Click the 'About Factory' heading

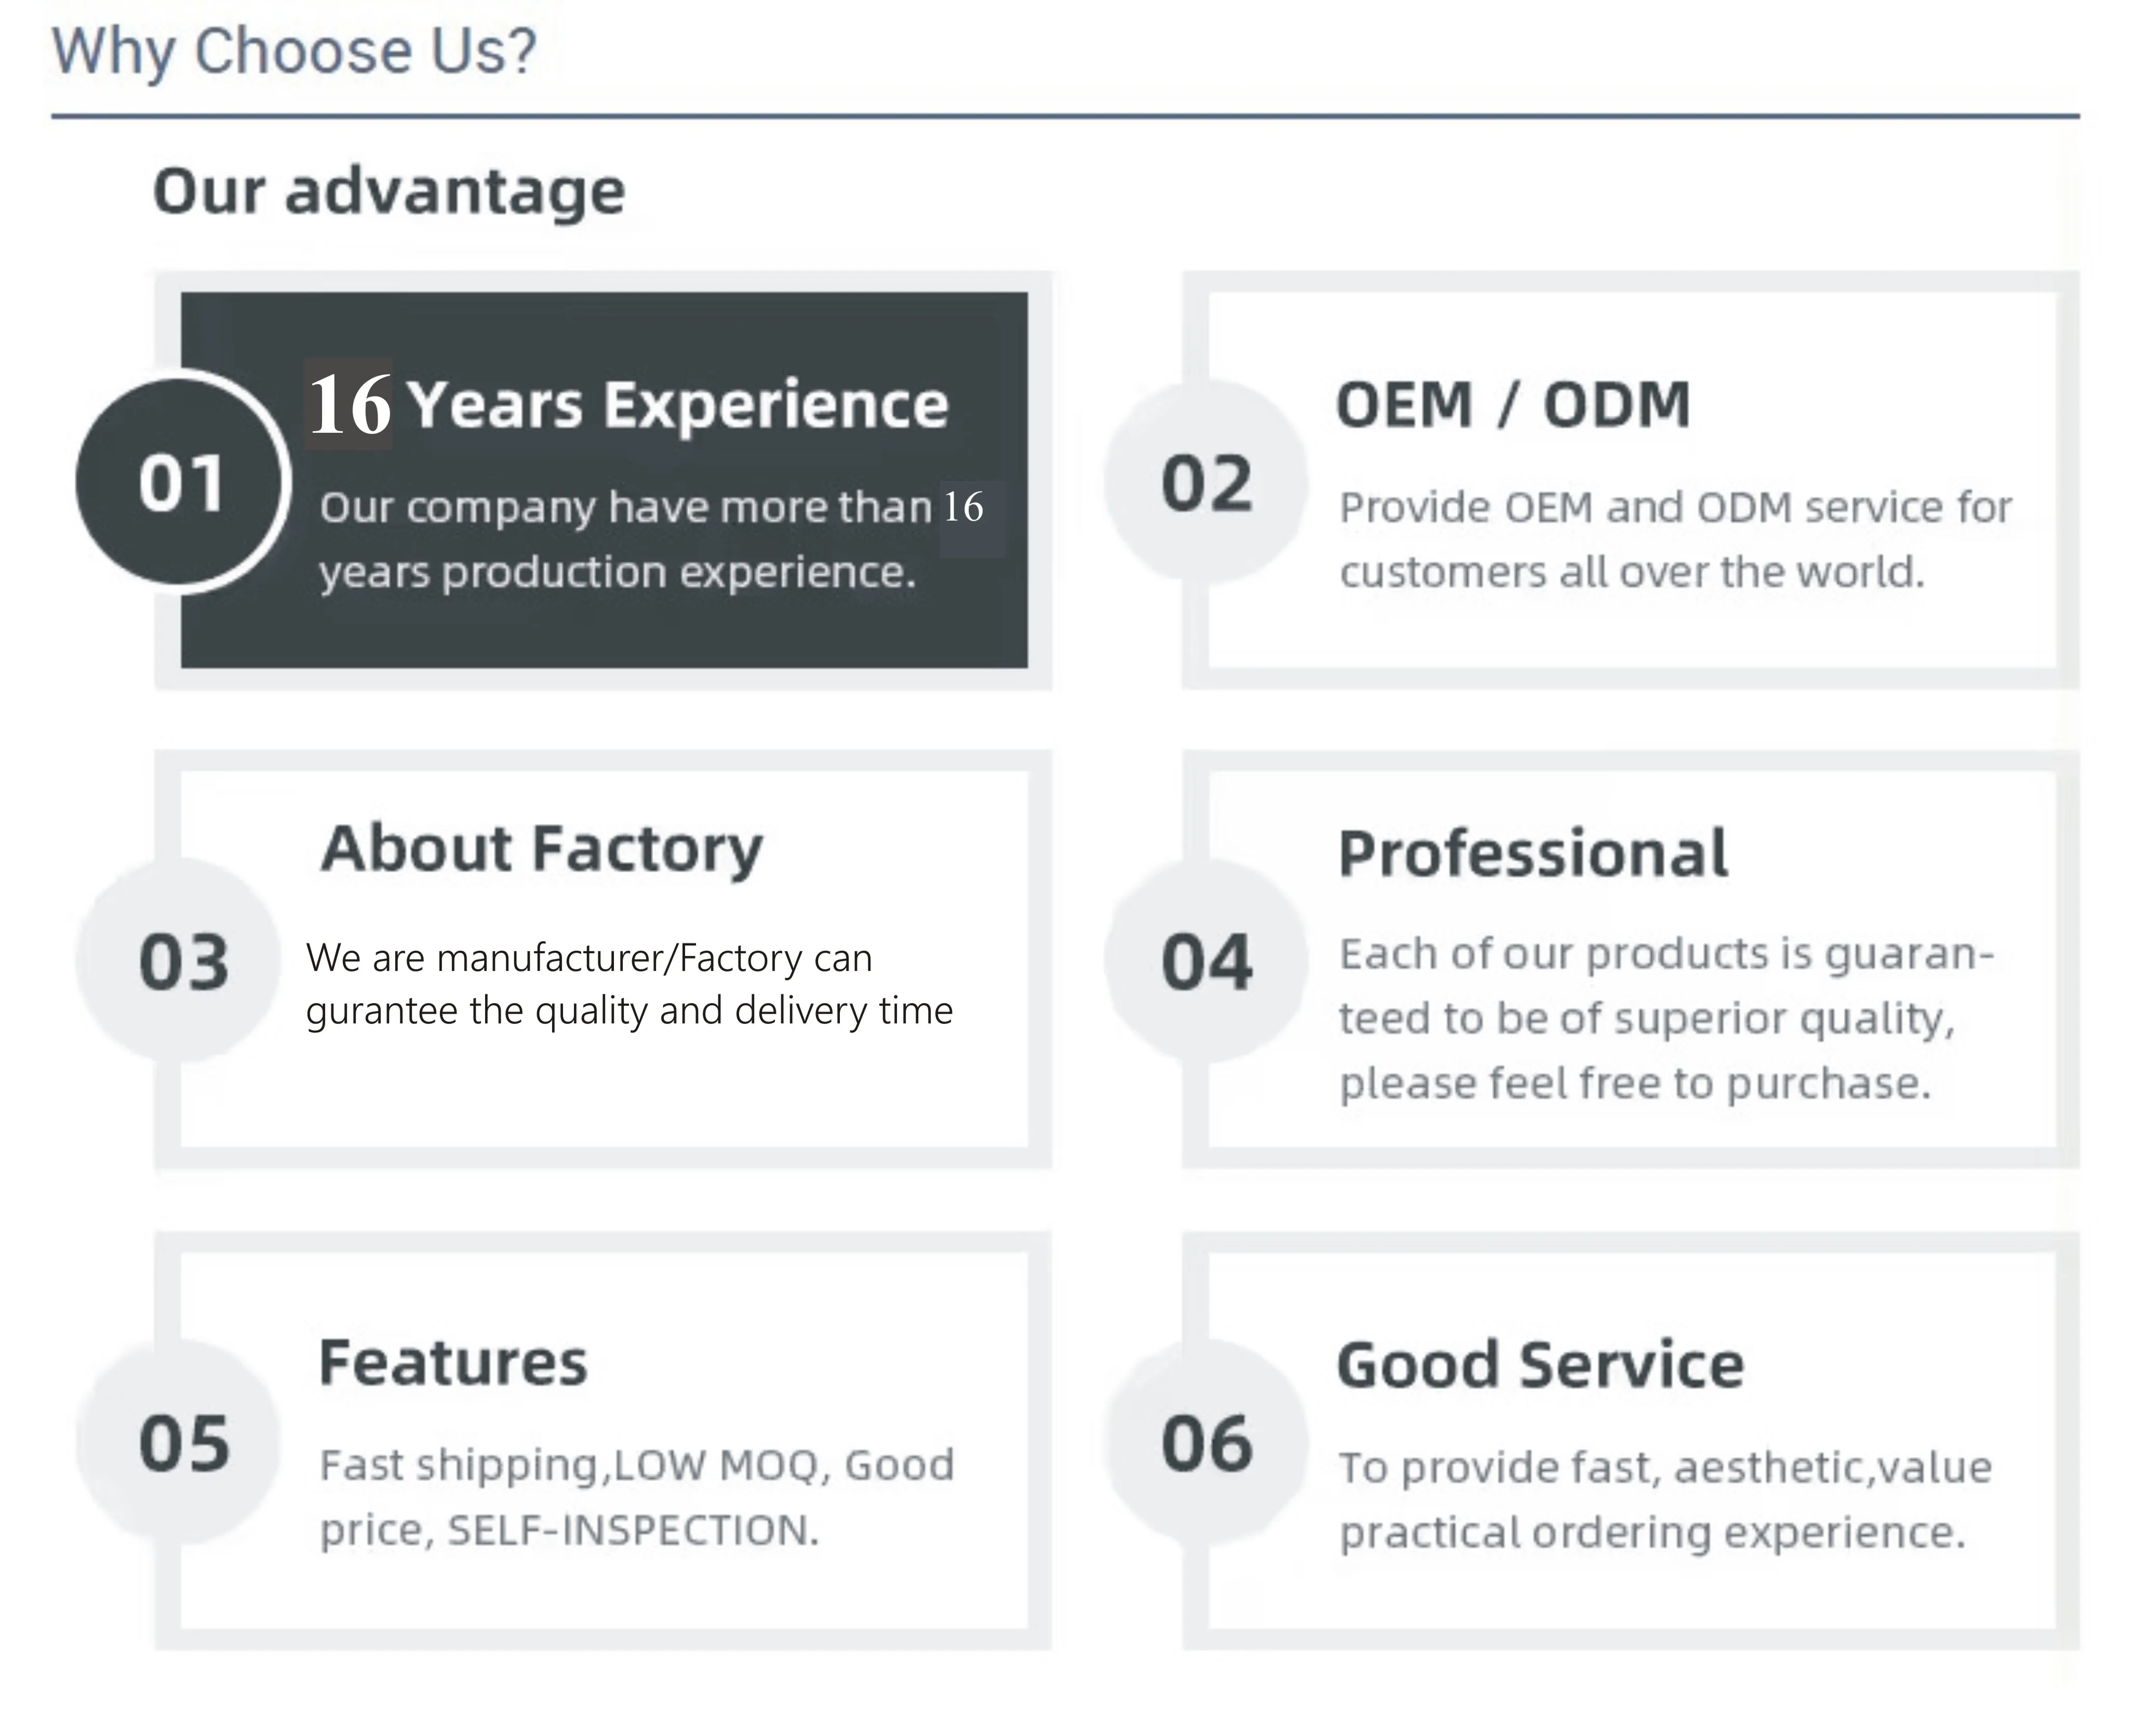pyautogui.click(x=541, y=849)
